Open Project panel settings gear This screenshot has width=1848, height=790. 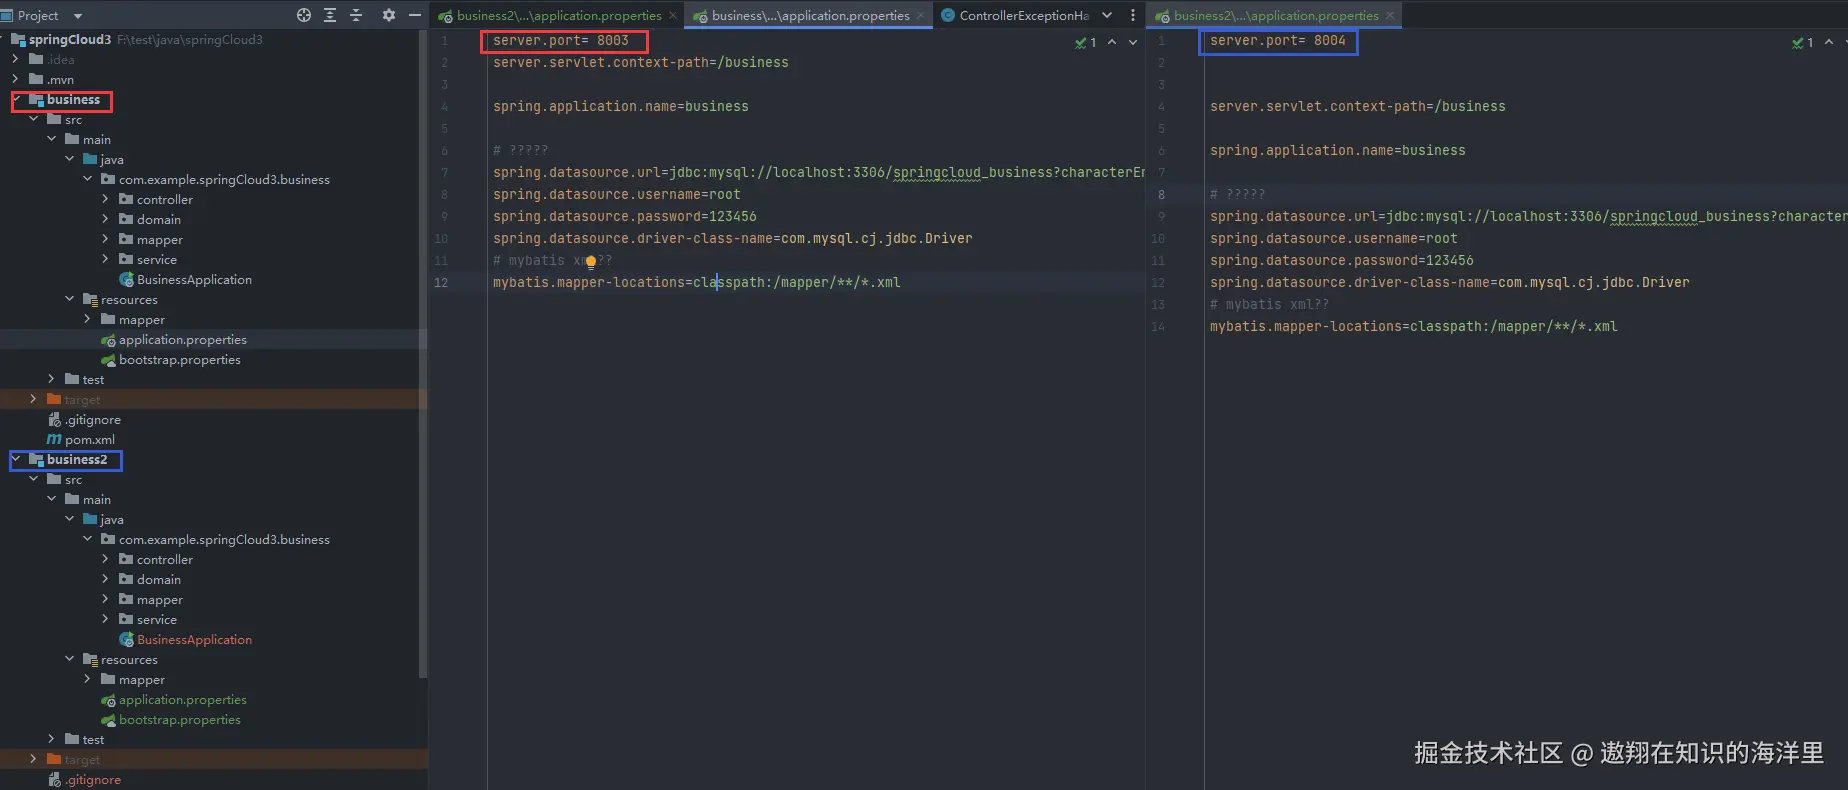point(389,15)
